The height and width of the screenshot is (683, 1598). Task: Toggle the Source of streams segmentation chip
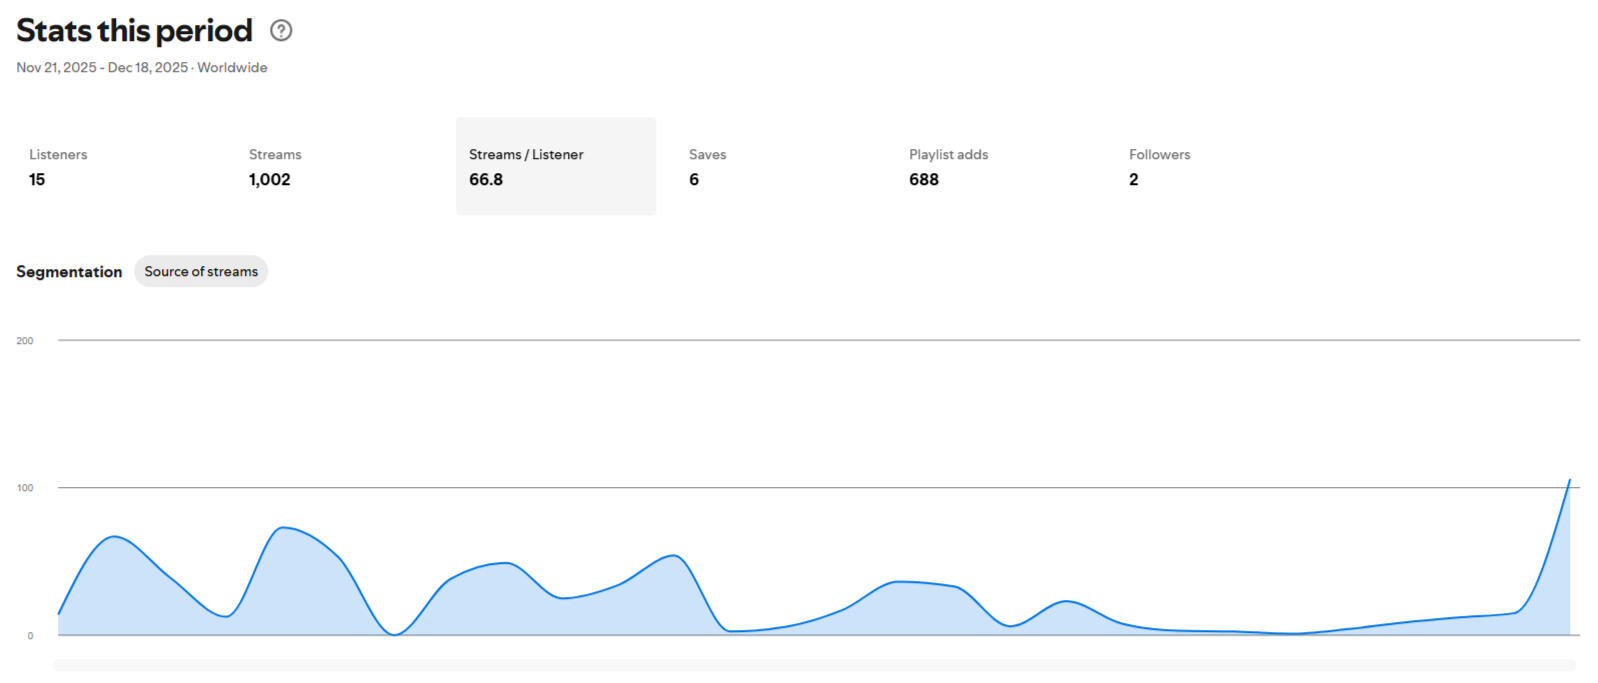click(x=201, y=272)
